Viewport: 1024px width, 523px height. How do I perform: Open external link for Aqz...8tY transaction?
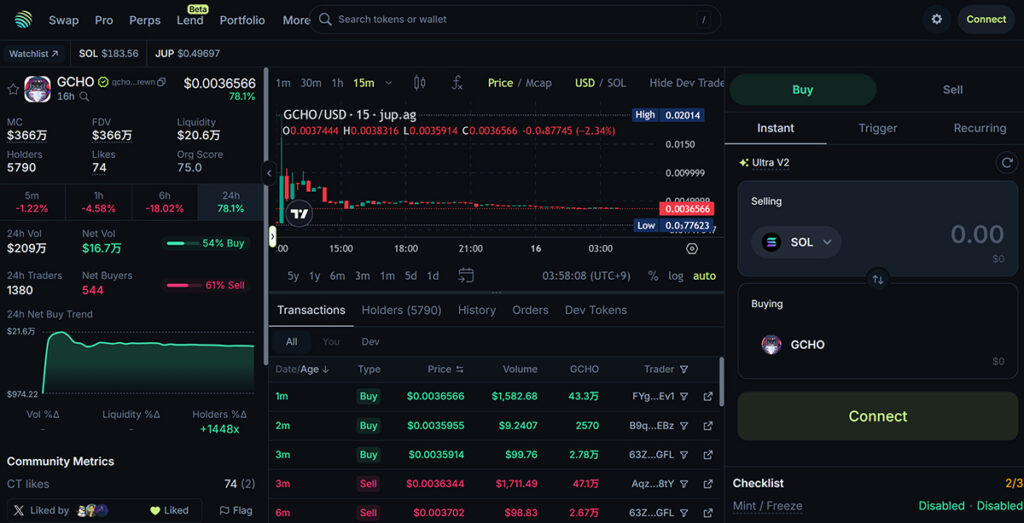pos(708,484)
